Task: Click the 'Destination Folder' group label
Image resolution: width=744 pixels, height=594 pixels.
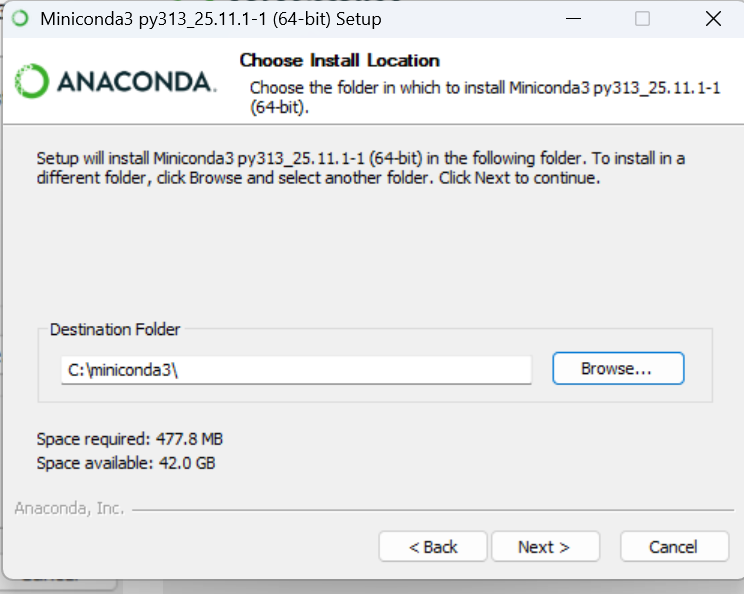Action: [x=115, y=329]
